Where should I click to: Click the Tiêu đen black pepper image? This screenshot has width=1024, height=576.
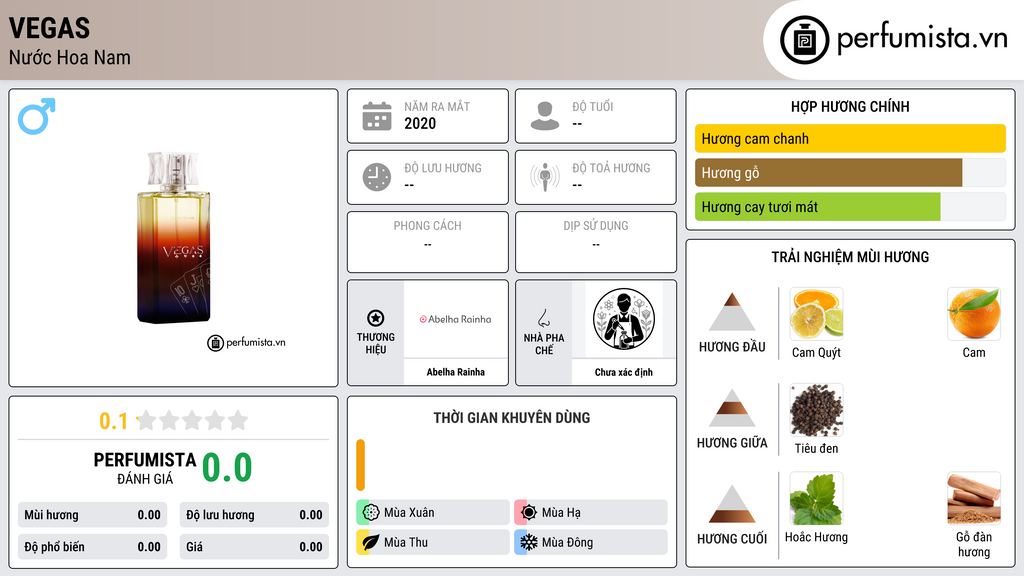816,409
